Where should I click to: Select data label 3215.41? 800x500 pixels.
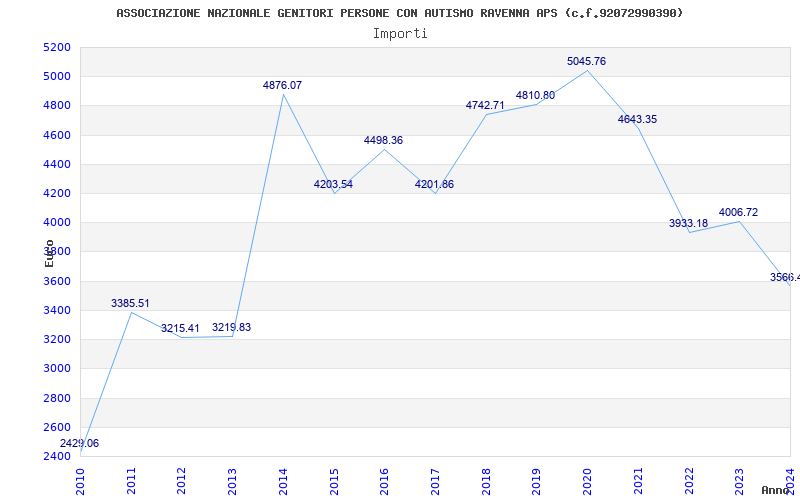(x=180, y=329)
